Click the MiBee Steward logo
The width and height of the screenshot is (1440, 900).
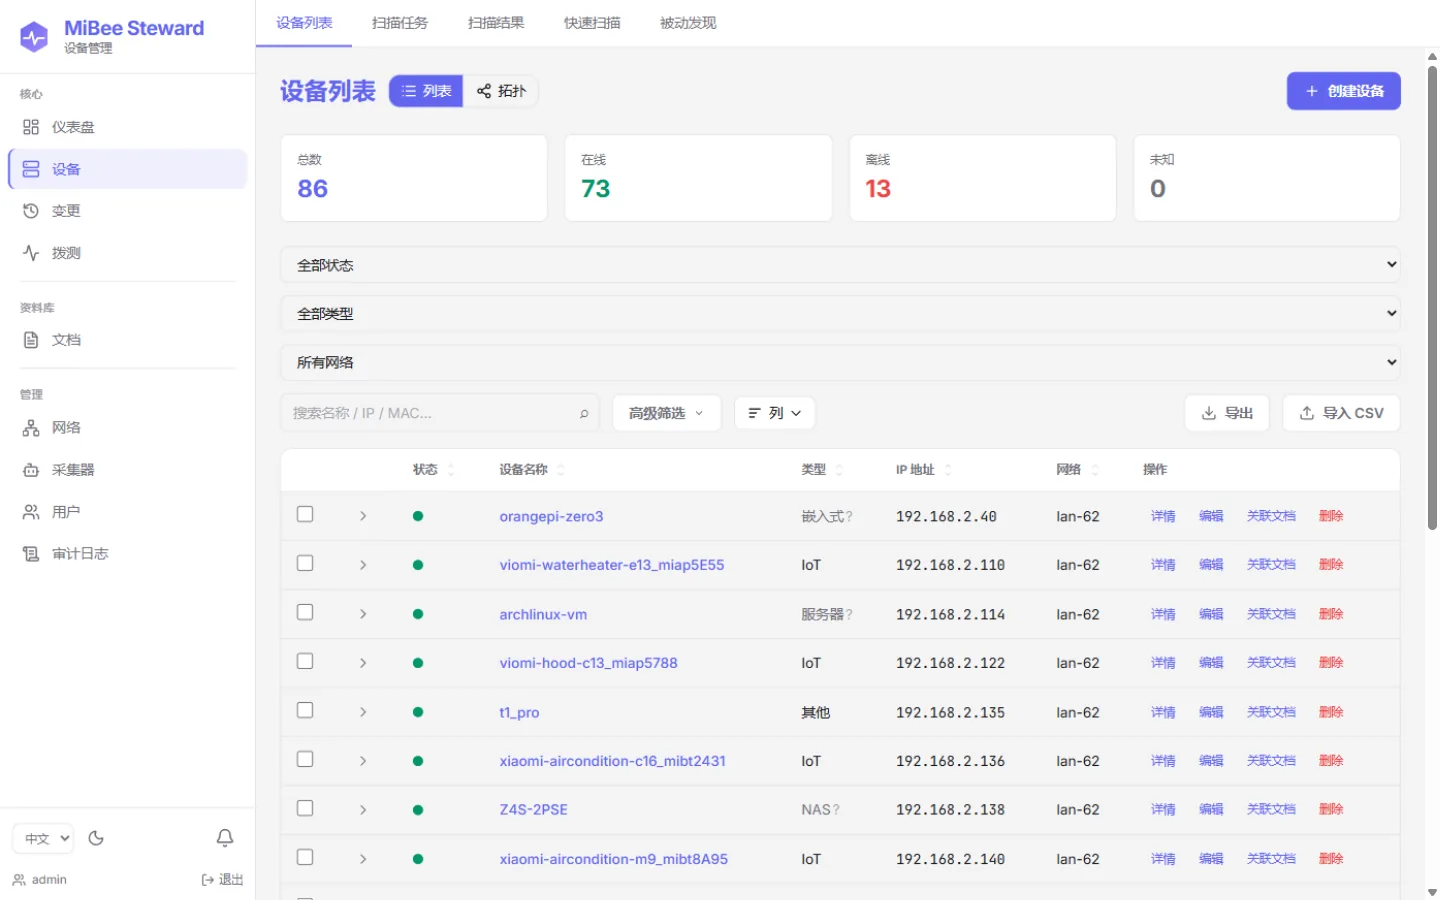tap(34, 37)
